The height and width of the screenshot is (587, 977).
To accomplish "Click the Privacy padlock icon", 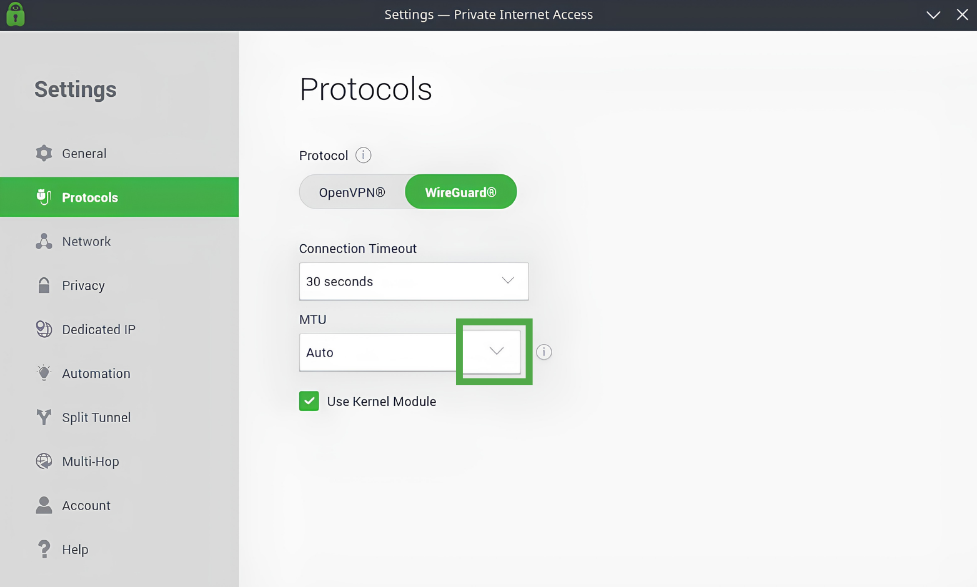I will click(x=44, y=285).
